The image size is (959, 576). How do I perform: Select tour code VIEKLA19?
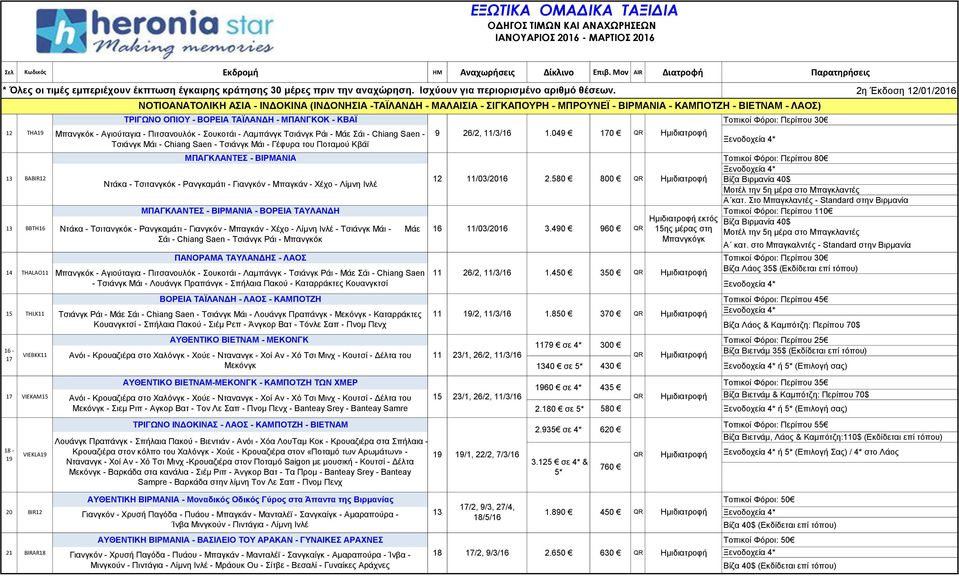click(x=35, y=454)
